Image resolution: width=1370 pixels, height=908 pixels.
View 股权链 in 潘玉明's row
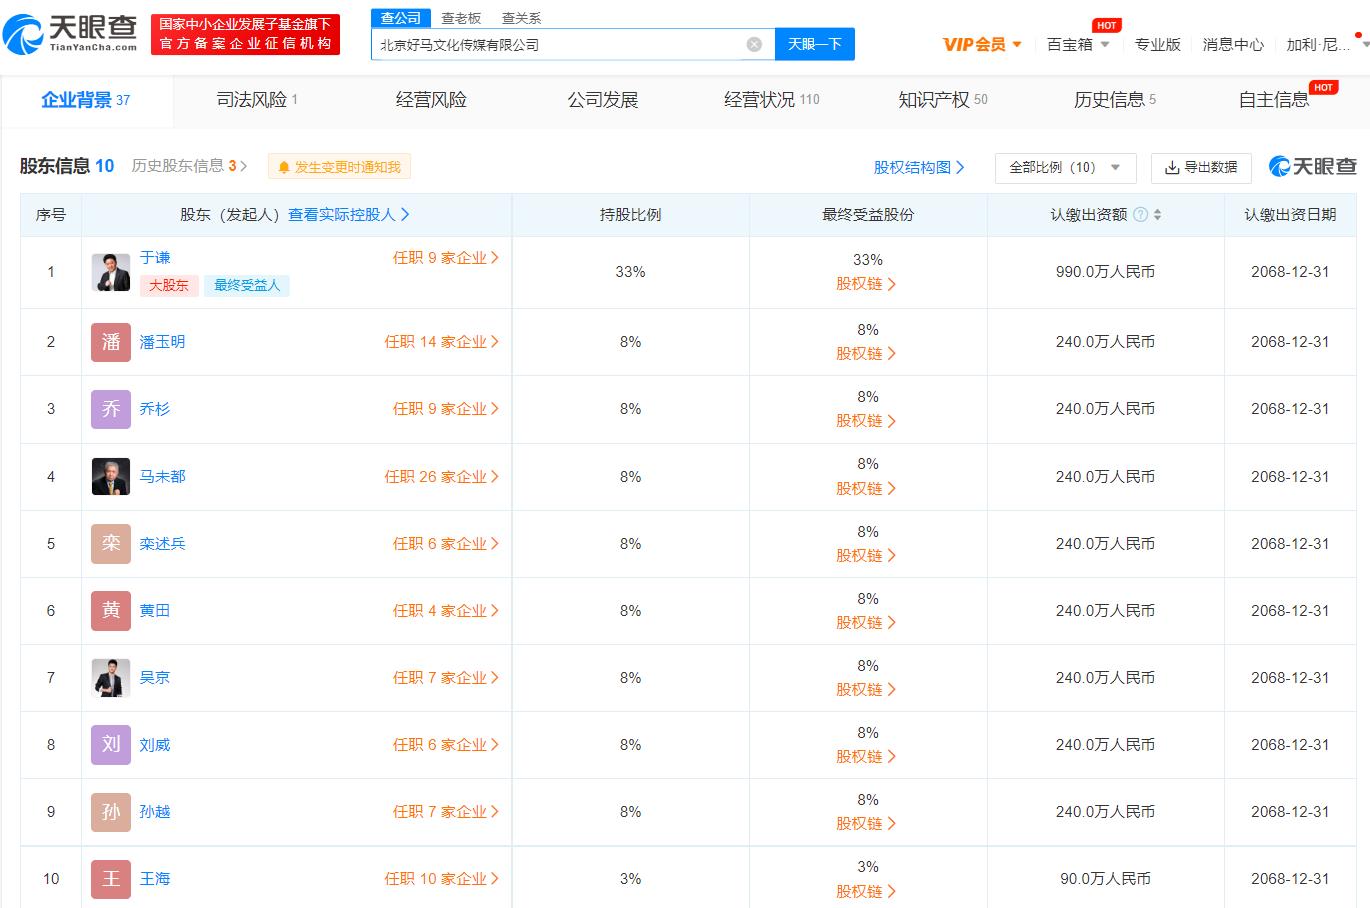coord(867,354)
